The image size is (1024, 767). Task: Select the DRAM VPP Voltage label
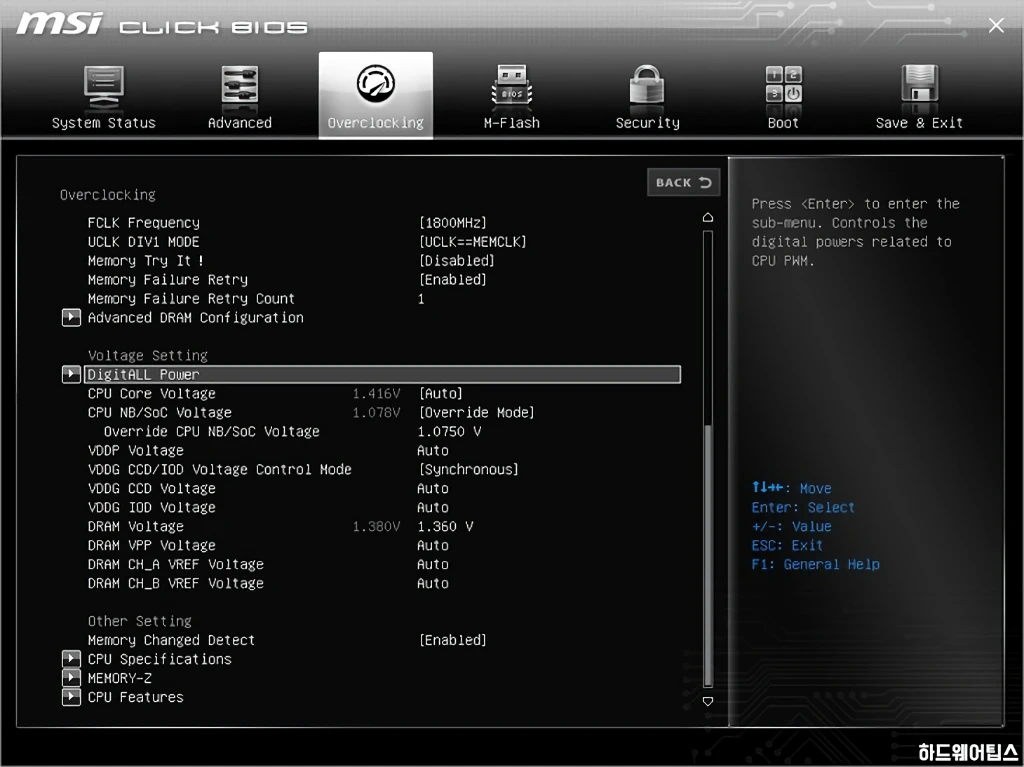coord(152,545)
